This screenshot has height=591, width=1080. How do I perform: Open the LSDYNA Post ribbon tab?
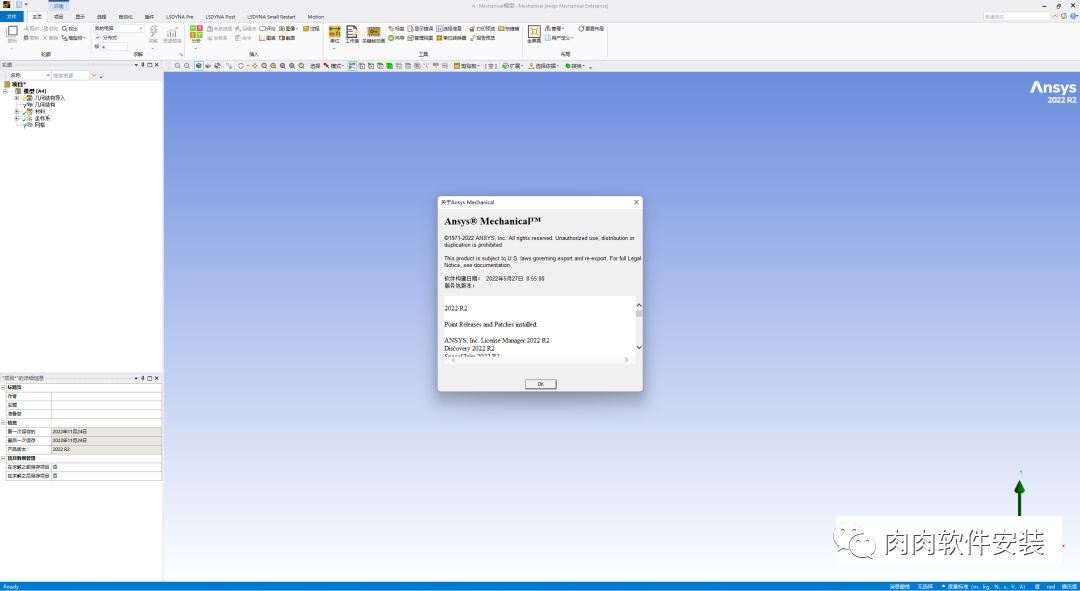[x=220, y=17]
